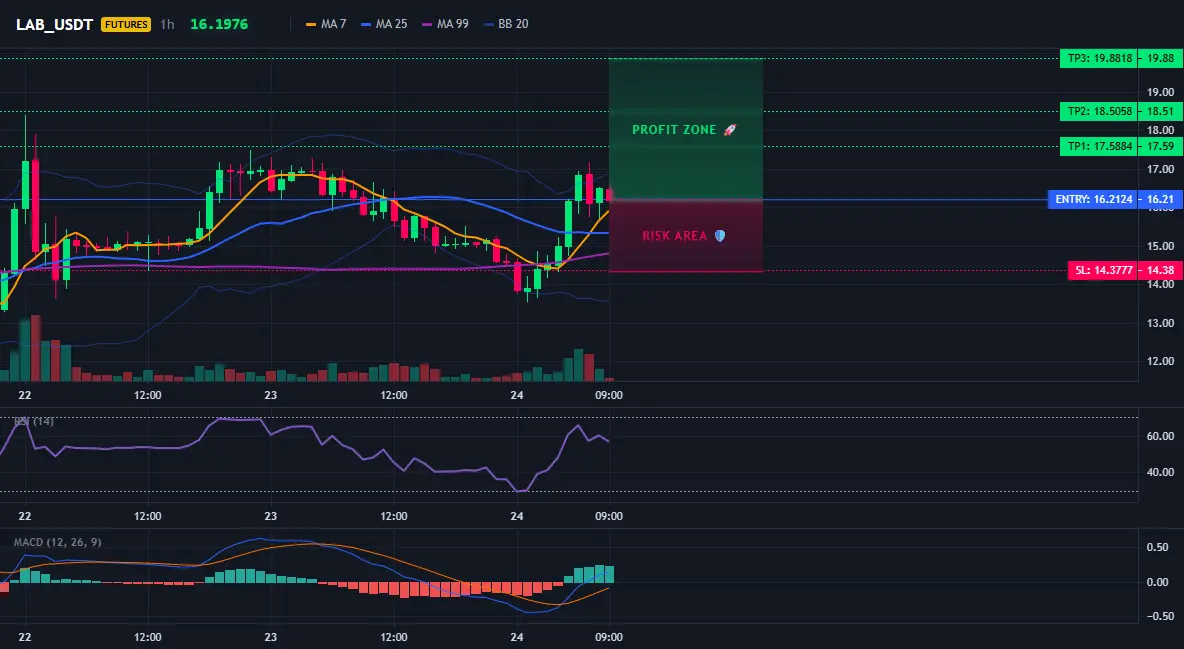The width and height of the screenshot is (1184, 649).
Task: Click the 19.00 price axis value
Action: click(x=1161, y=92)
